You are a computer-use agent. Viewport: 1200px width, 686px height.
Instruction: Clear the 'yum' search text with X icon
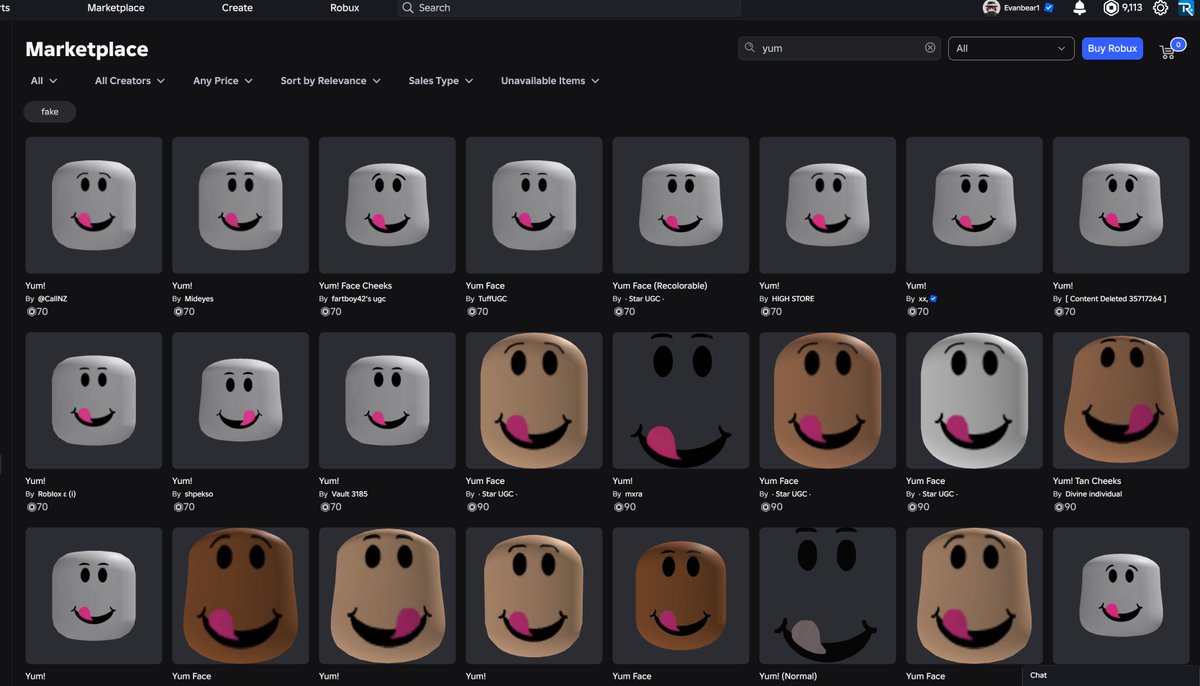(x=930, y=48)
